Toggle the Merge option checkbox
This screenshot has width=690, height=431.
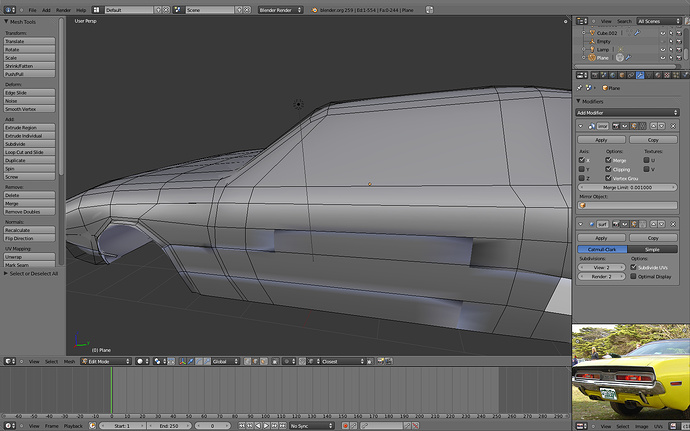608,160
